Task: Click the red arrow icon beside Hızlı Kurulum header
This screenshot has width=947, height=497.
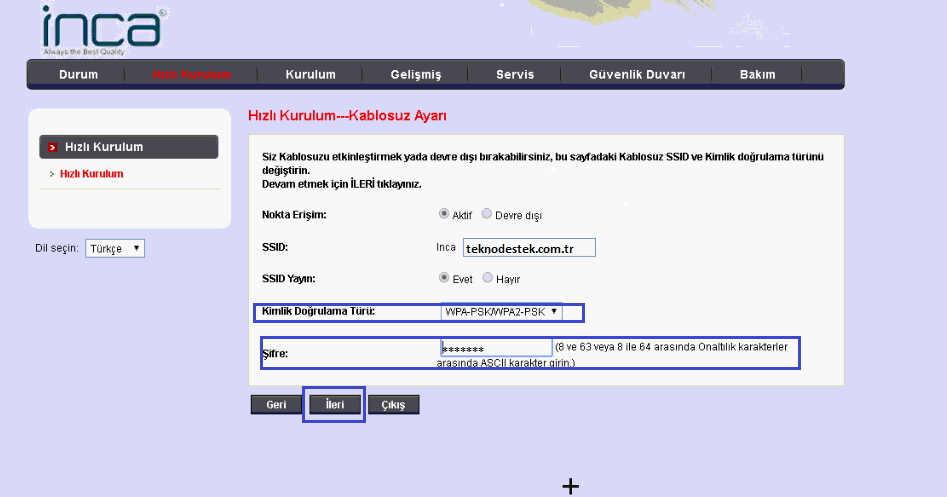Action: coord(51,147)
